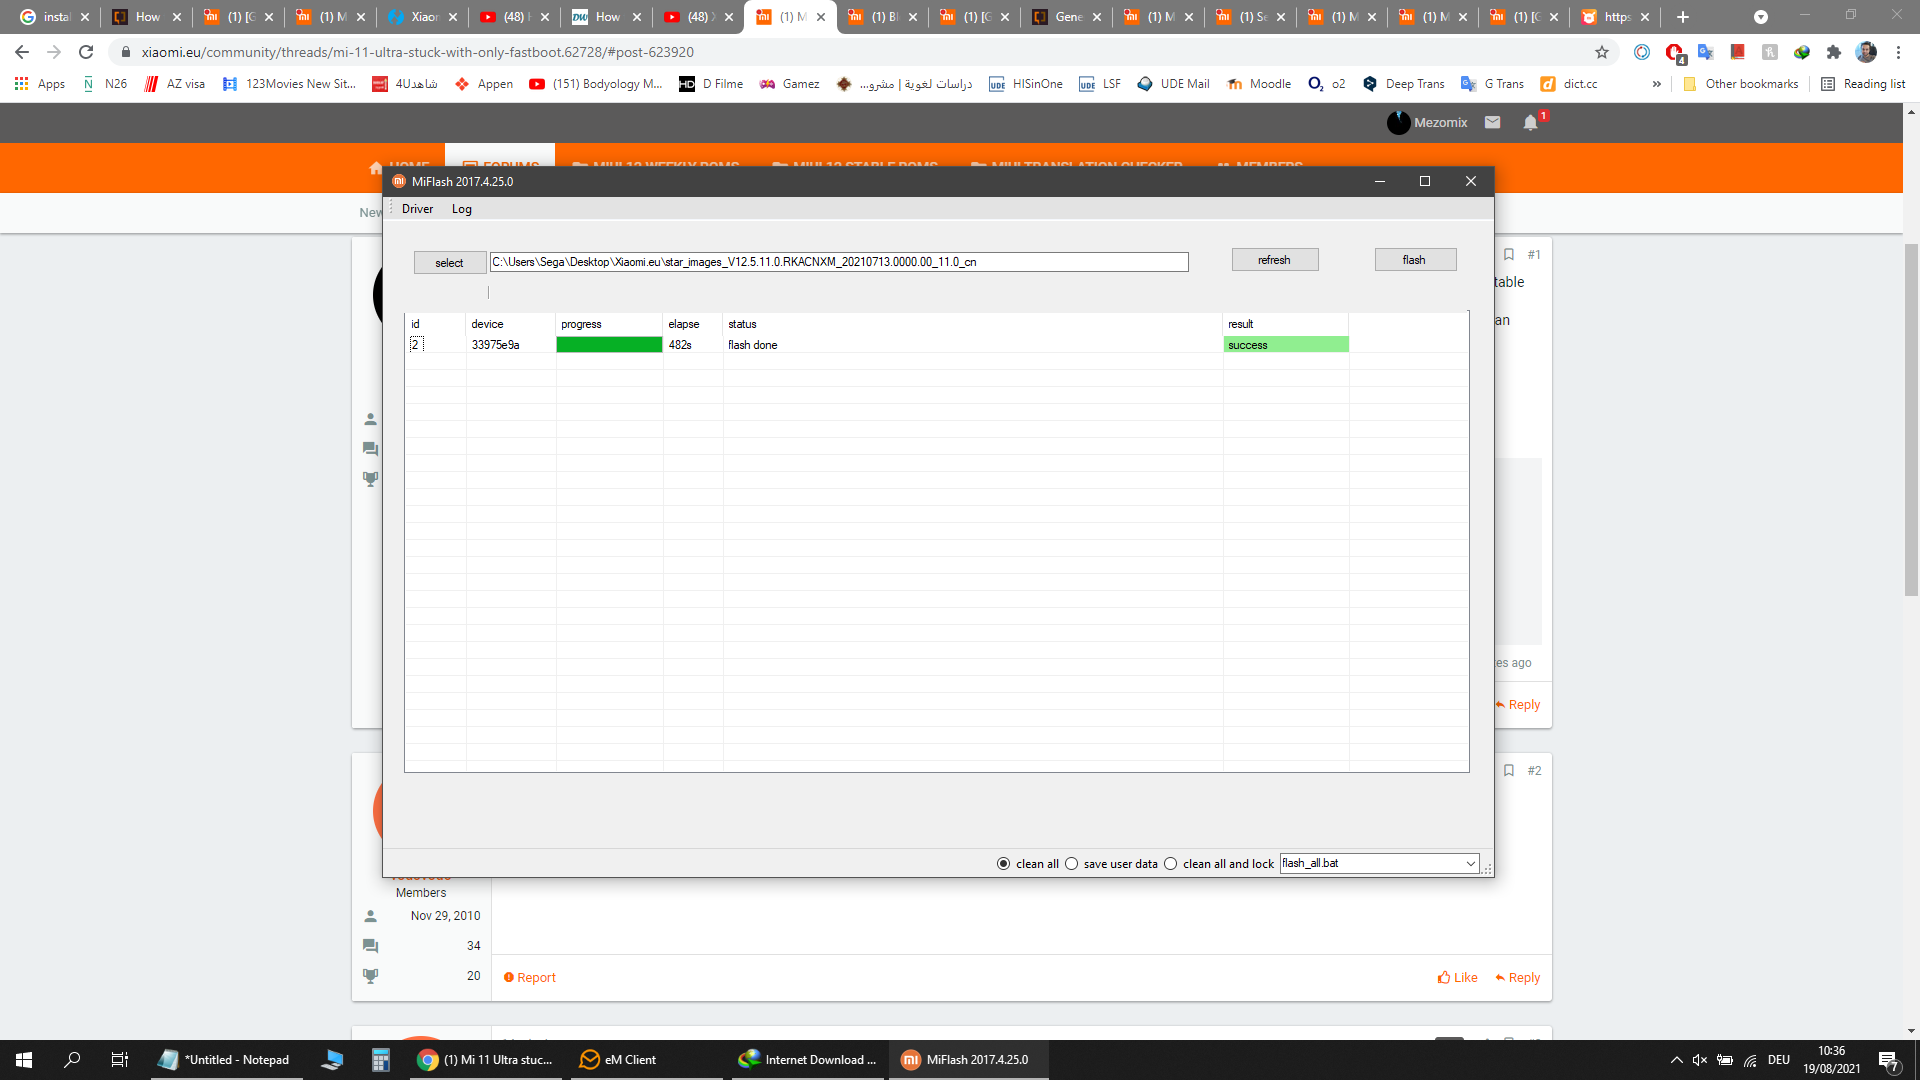1920x1080 pixels.
Task: Click Reply on the first post
Action: [x=1519, y=705]
